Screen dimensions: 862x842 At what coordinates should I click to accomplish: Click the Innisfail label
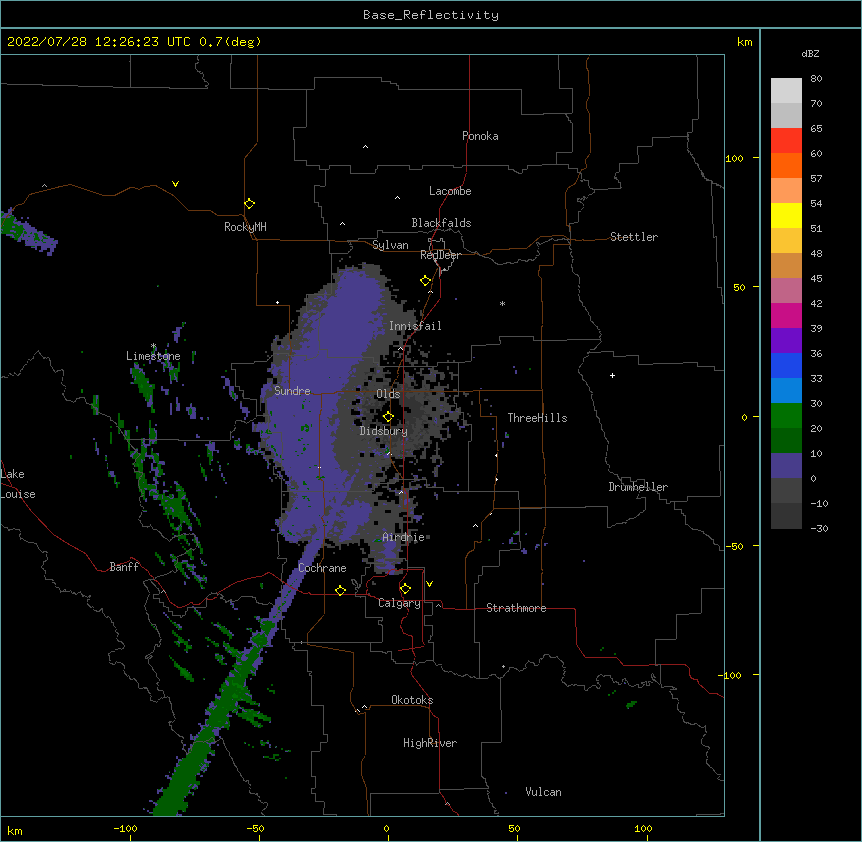click(x=415, y=326)
